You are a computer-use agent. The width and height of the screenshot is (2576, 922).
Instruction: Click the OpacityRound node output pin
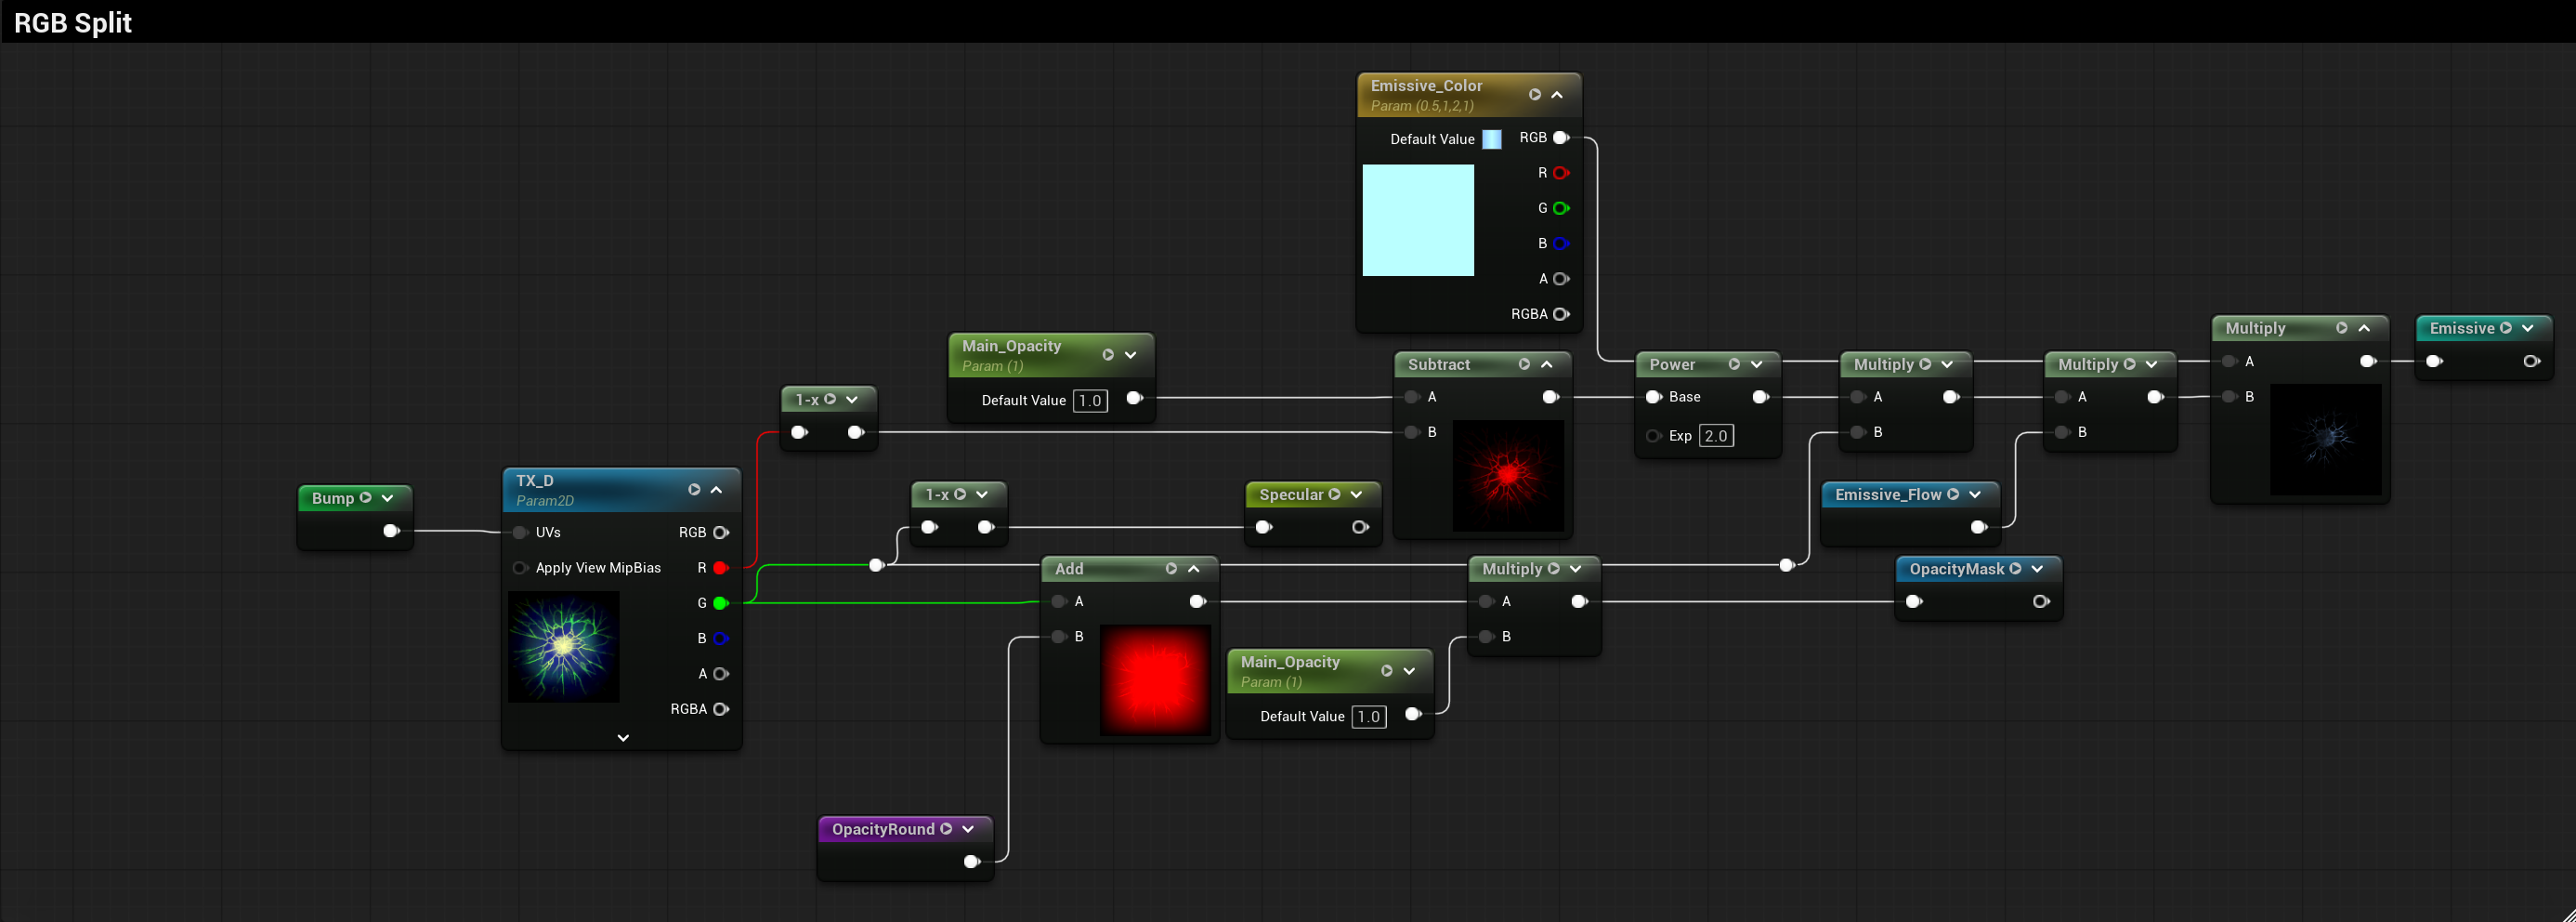click(x=971, y=862)
